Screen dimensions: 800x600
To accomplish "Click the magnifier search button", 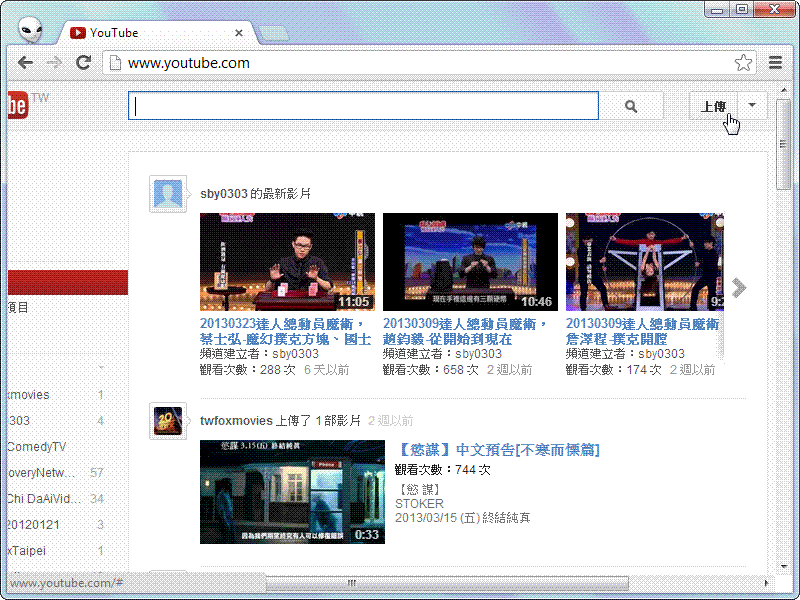I will tap(631, 106).
